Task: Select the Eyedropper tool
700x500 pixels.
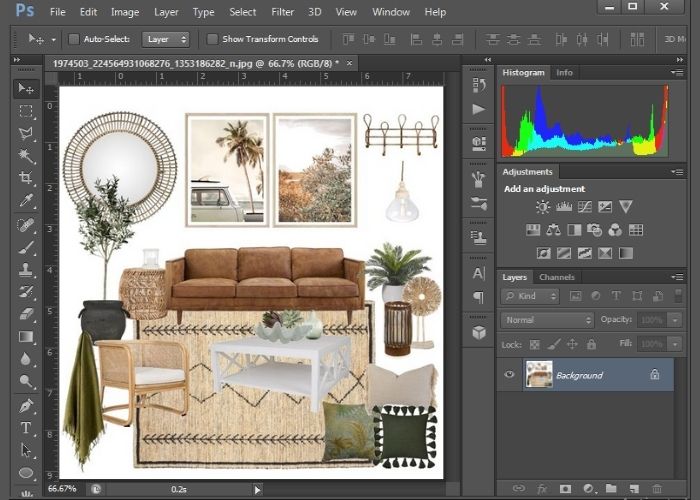Action: [x=26, y=200]
